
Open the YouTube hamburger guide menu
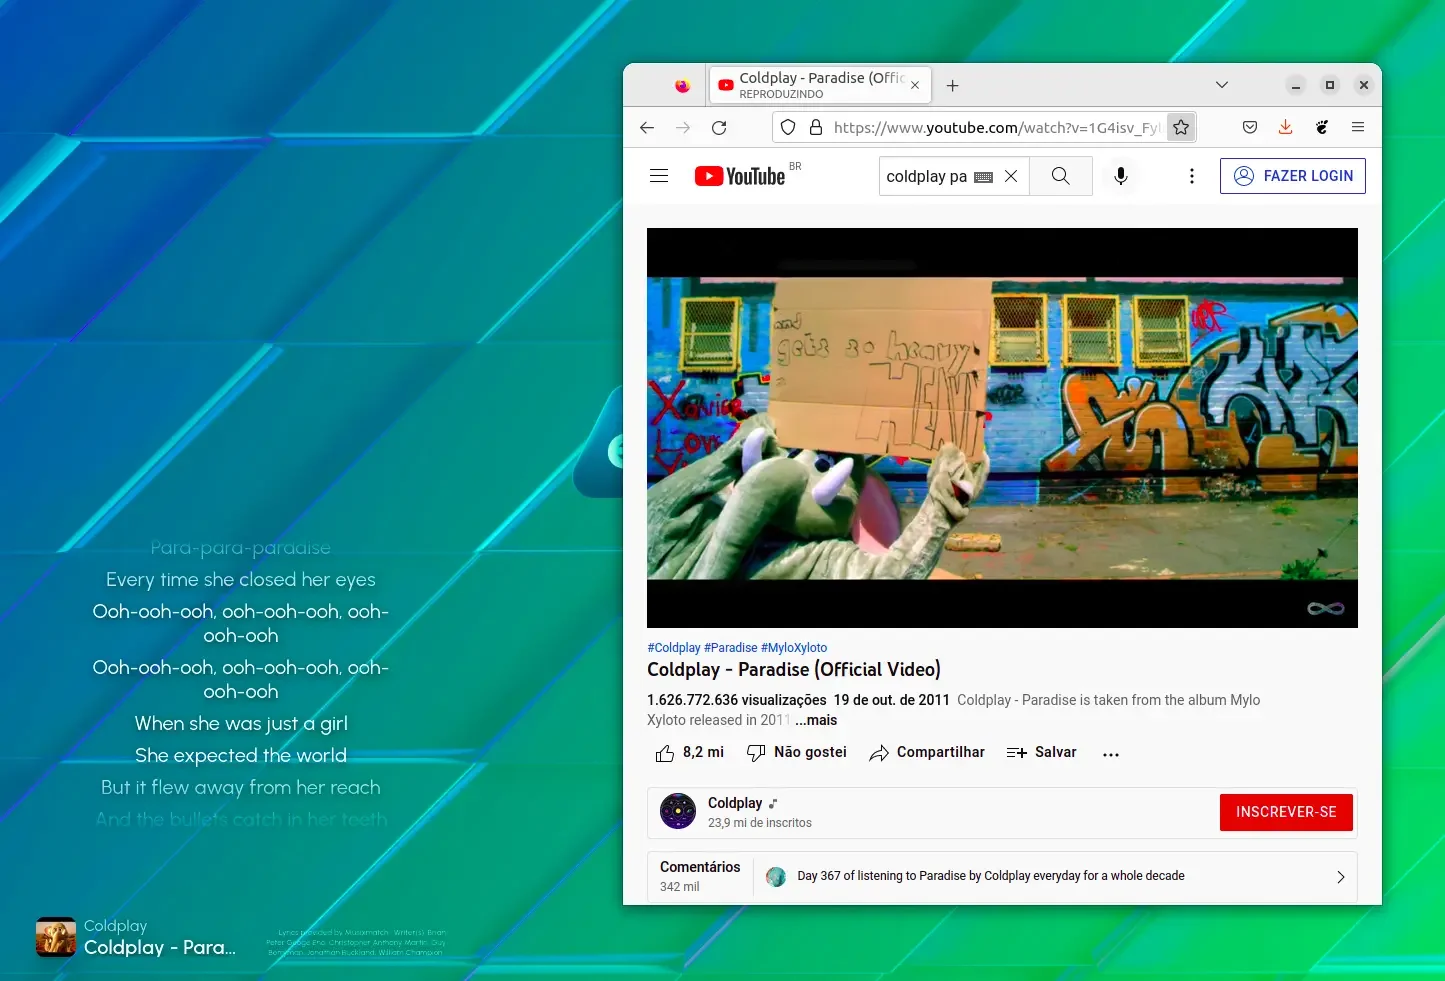[x=659, y=176]
